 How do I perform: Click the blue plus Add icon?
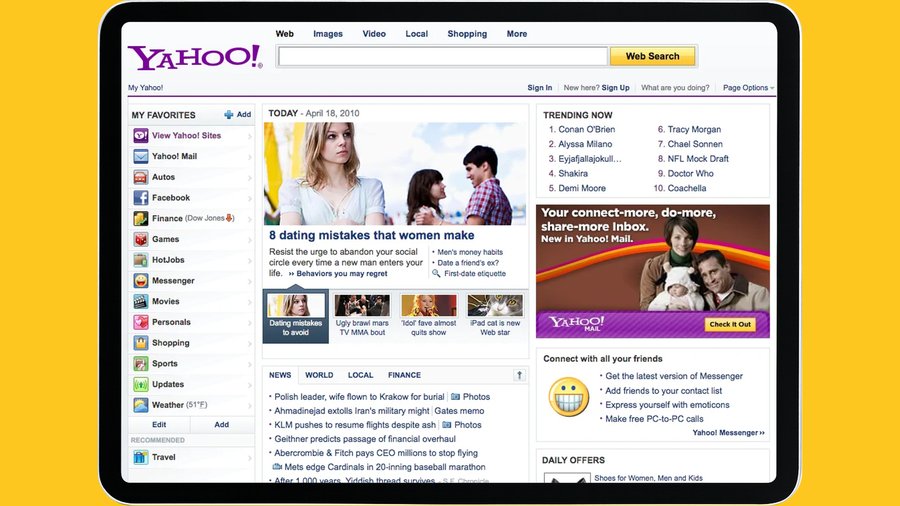coord(228,115)
